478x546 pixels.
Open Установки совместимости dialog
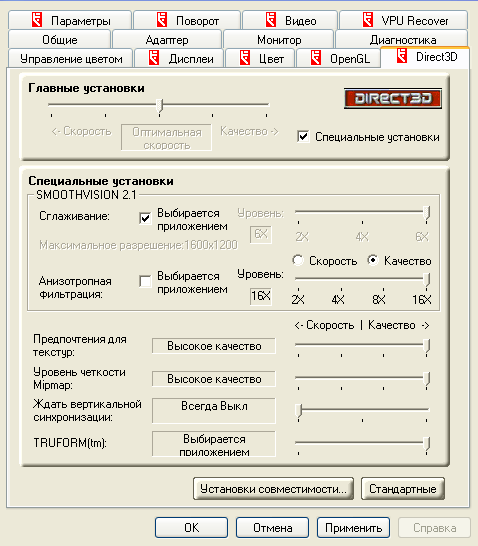(273, 489)
